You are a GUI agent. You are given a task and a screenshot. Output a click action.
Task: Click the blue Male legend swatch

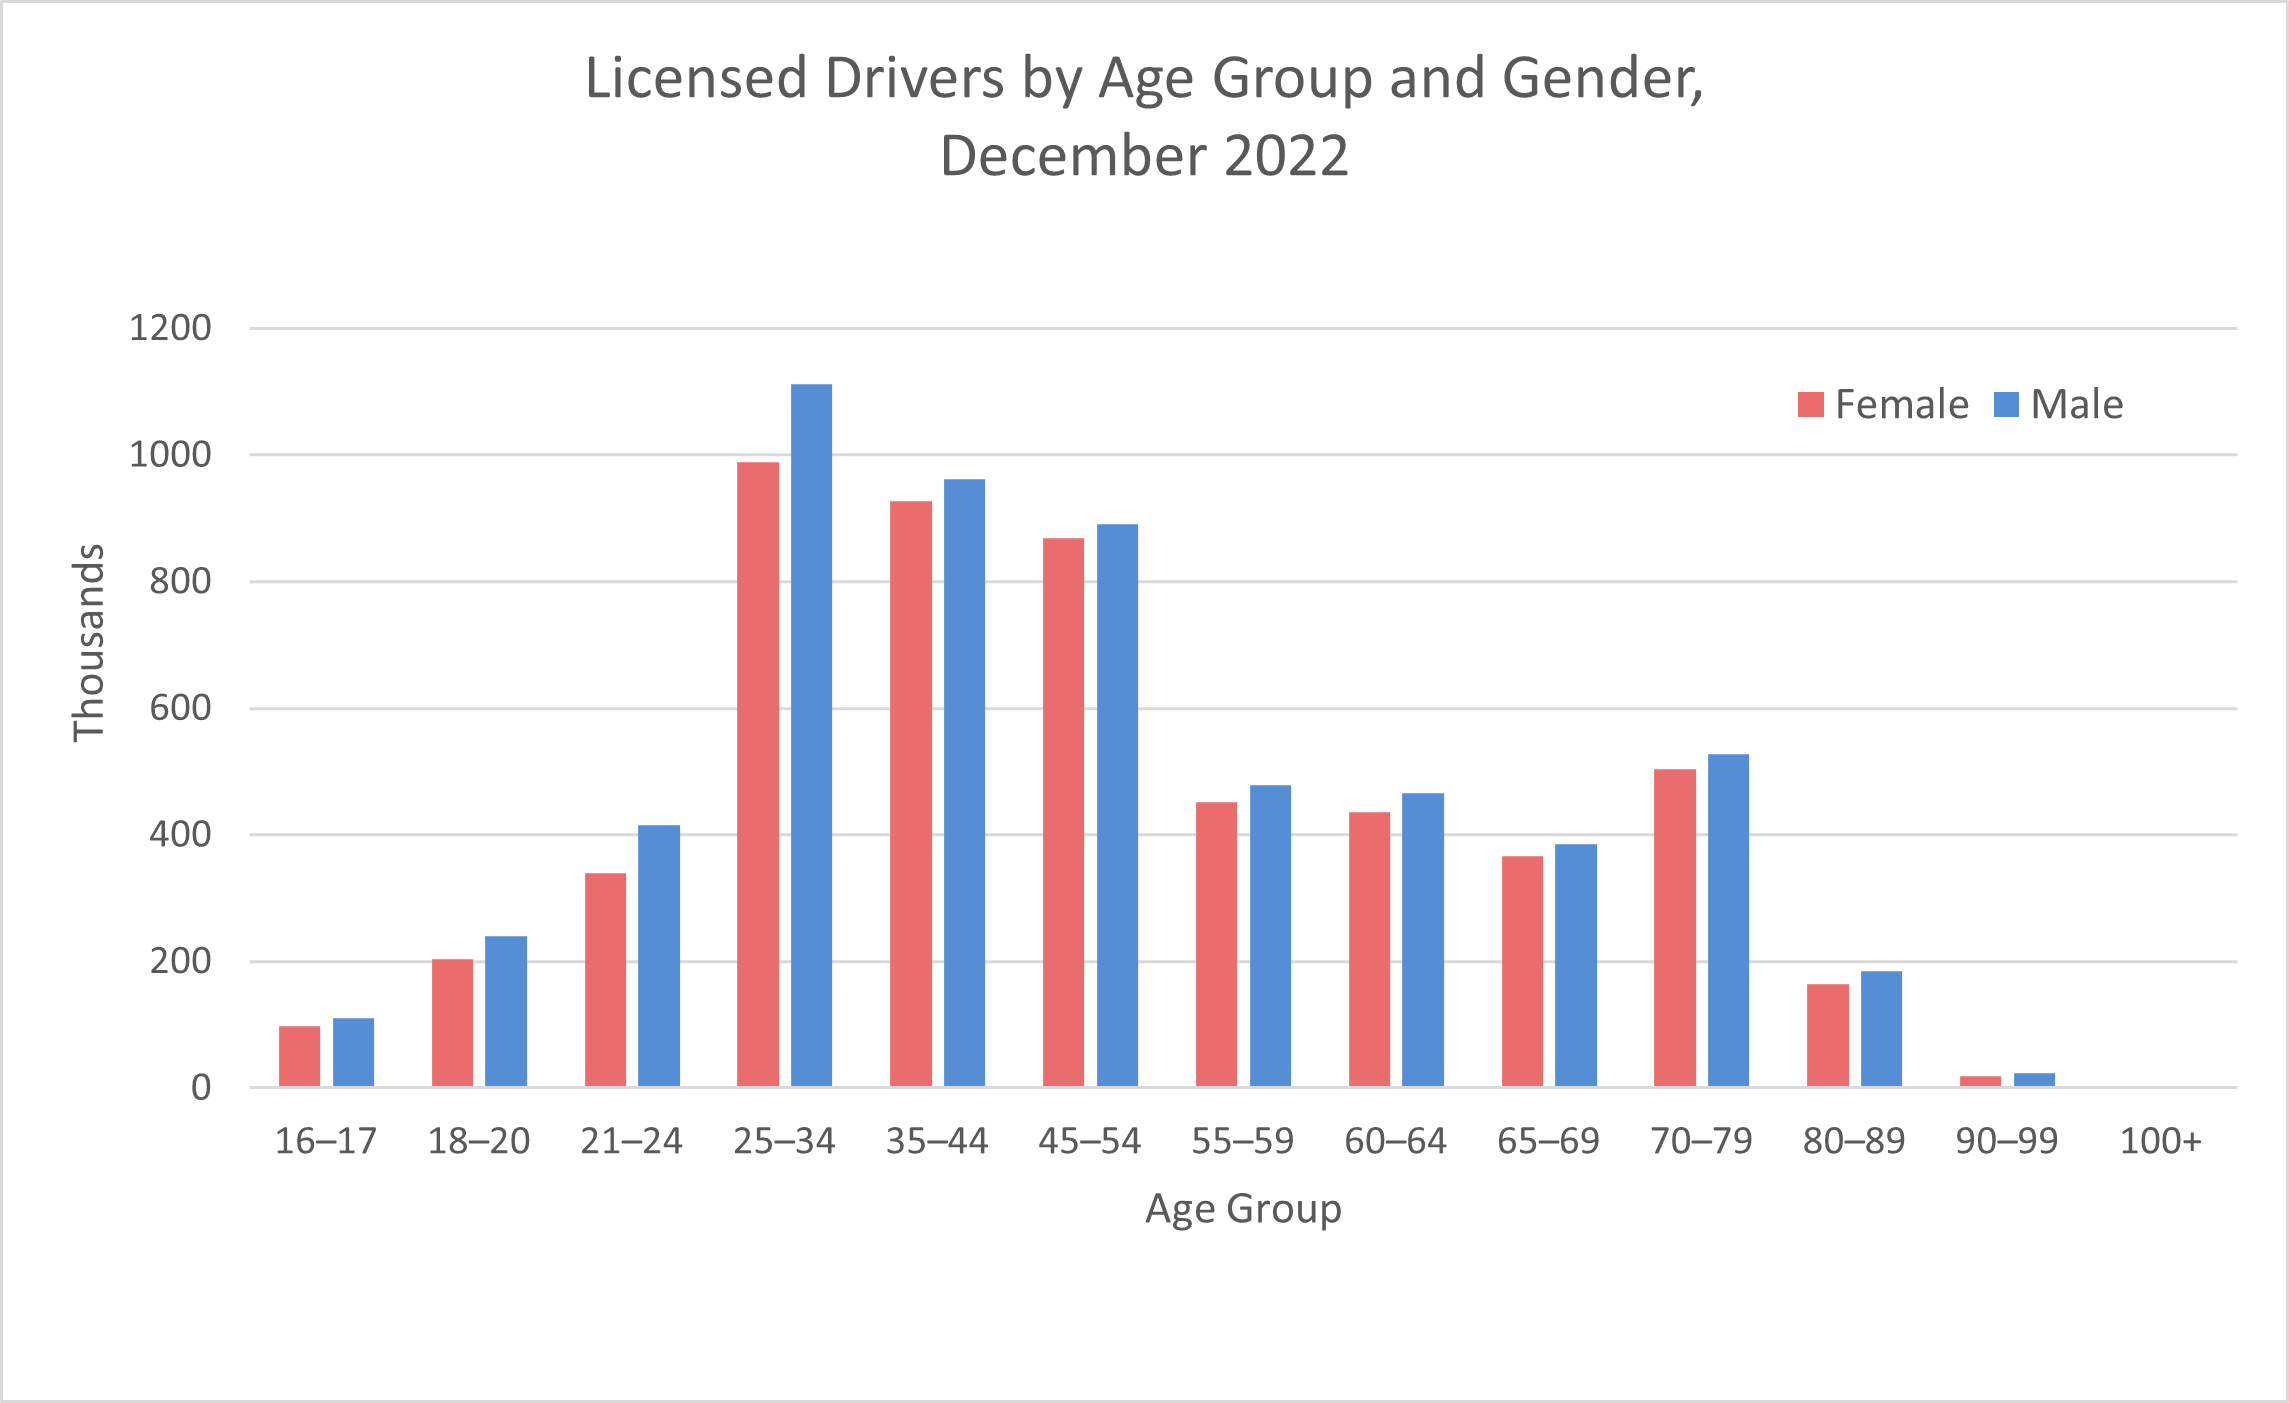2006,404
